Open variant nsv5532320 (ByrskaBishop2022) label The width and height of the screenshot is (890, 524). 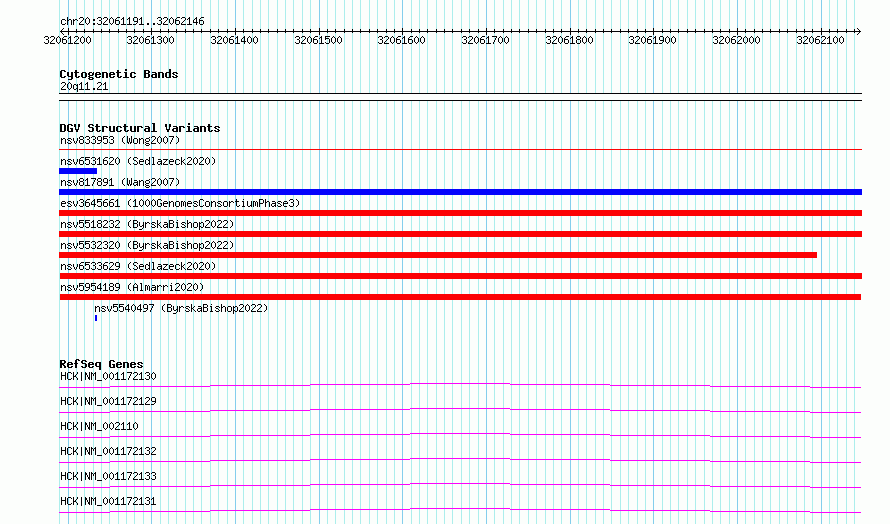coord(147,245)
